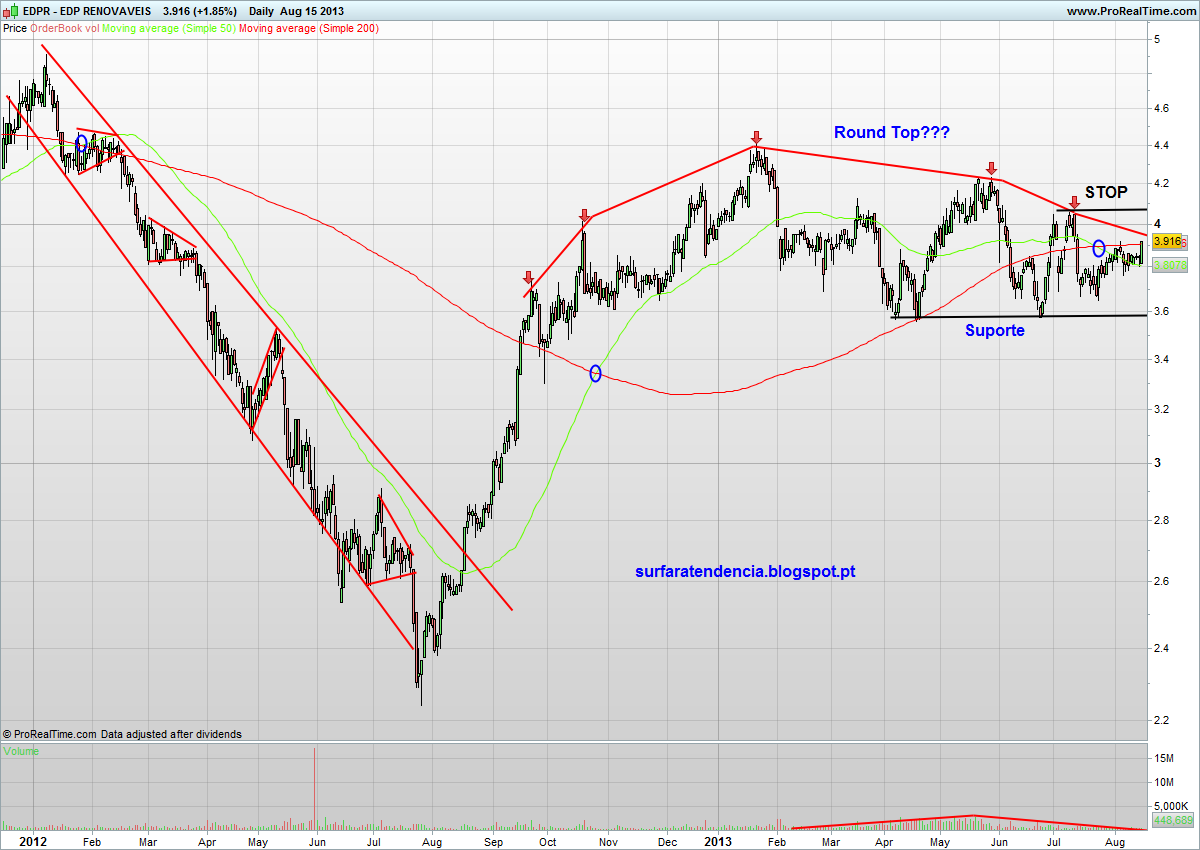This screenshot has height=850, width=1200.
Task: Click the candlestick chart icon beside EDPR
Action: (10, 11)
